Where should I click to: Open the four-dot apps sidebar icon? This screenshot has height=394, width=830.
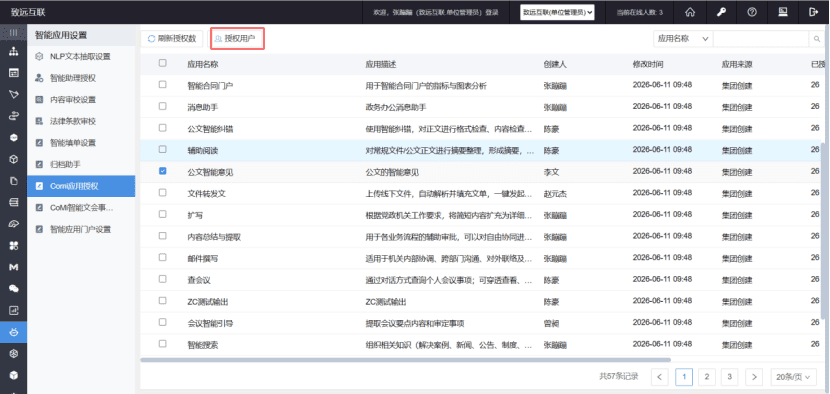click(14, 246)
